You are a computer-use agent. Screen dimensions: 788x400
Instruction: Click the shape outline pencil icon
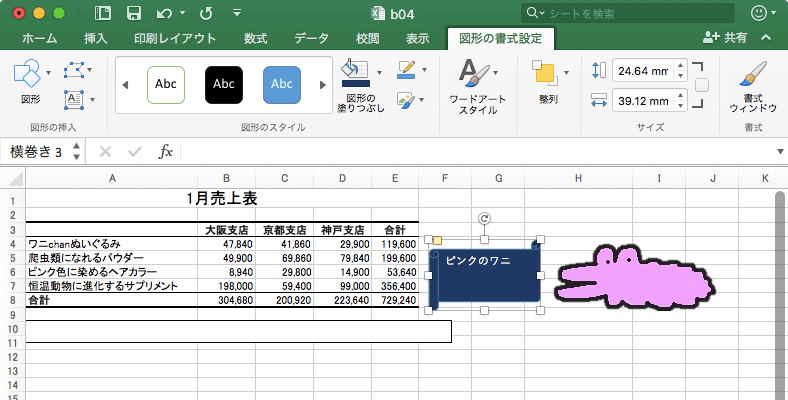click(x=406, y=70)
